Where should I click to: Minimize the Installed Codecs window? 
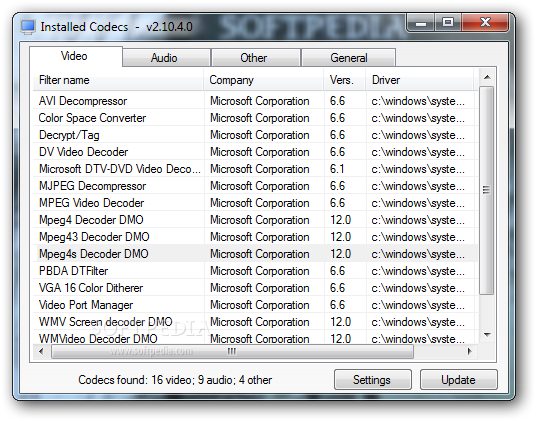click(421, 23)
